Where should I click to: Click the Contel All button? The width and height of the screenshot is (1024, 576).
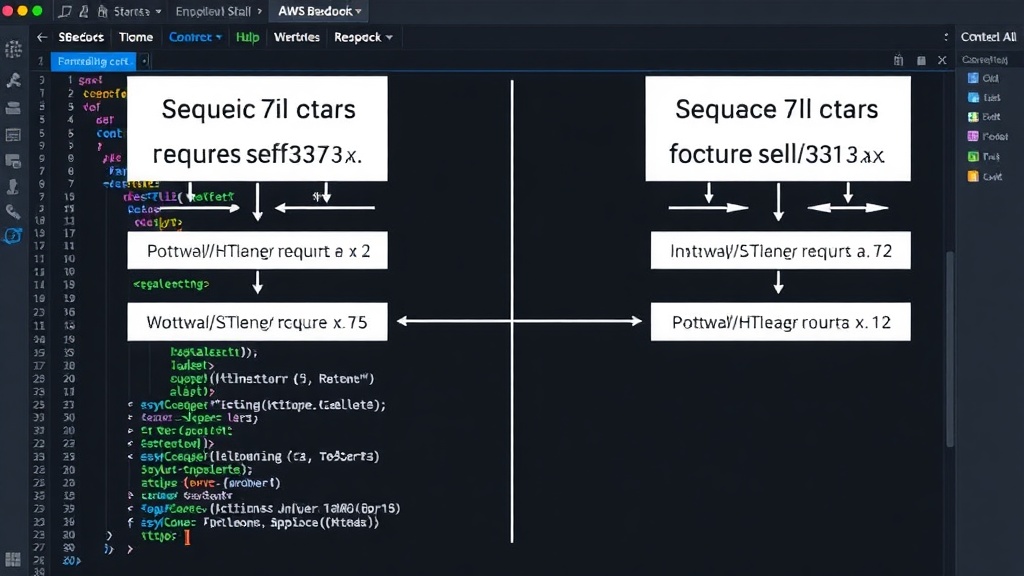pyautogui.click(x=988, y=37)
